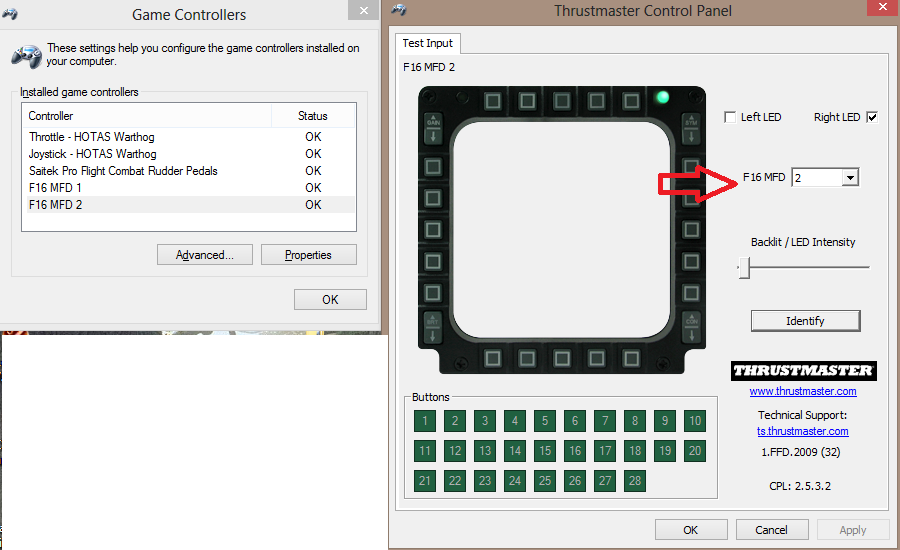Click button indicator 12

tap(455, 451)
